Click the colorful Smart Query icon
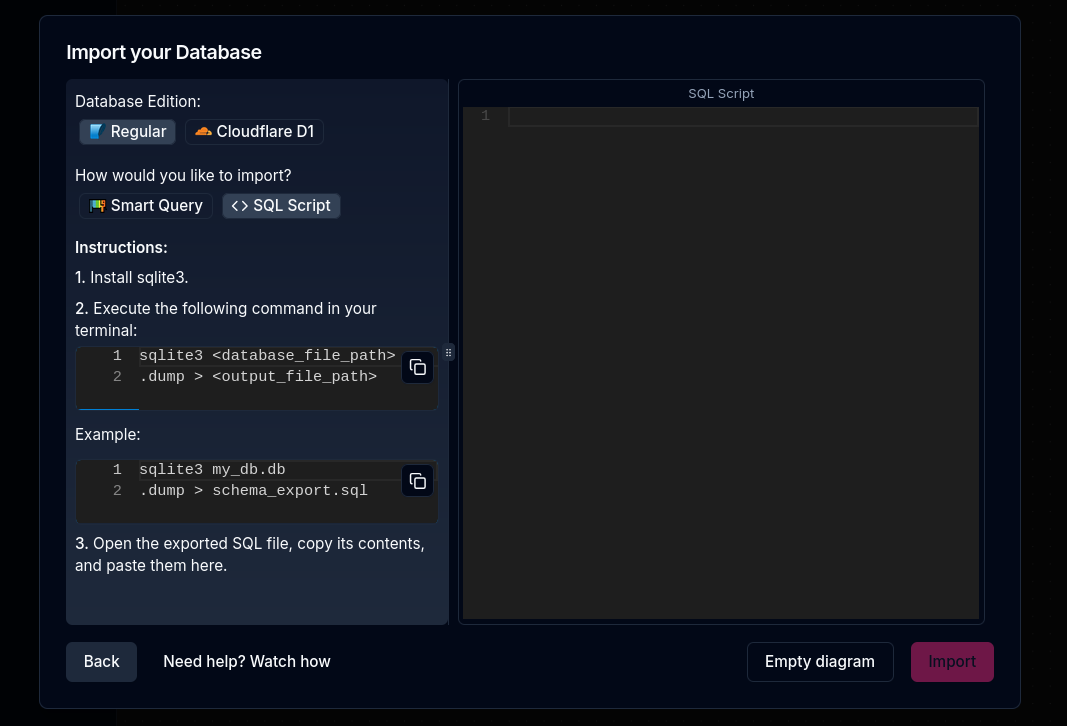Screen dimensions: 1067x726 tap(97, 206)
